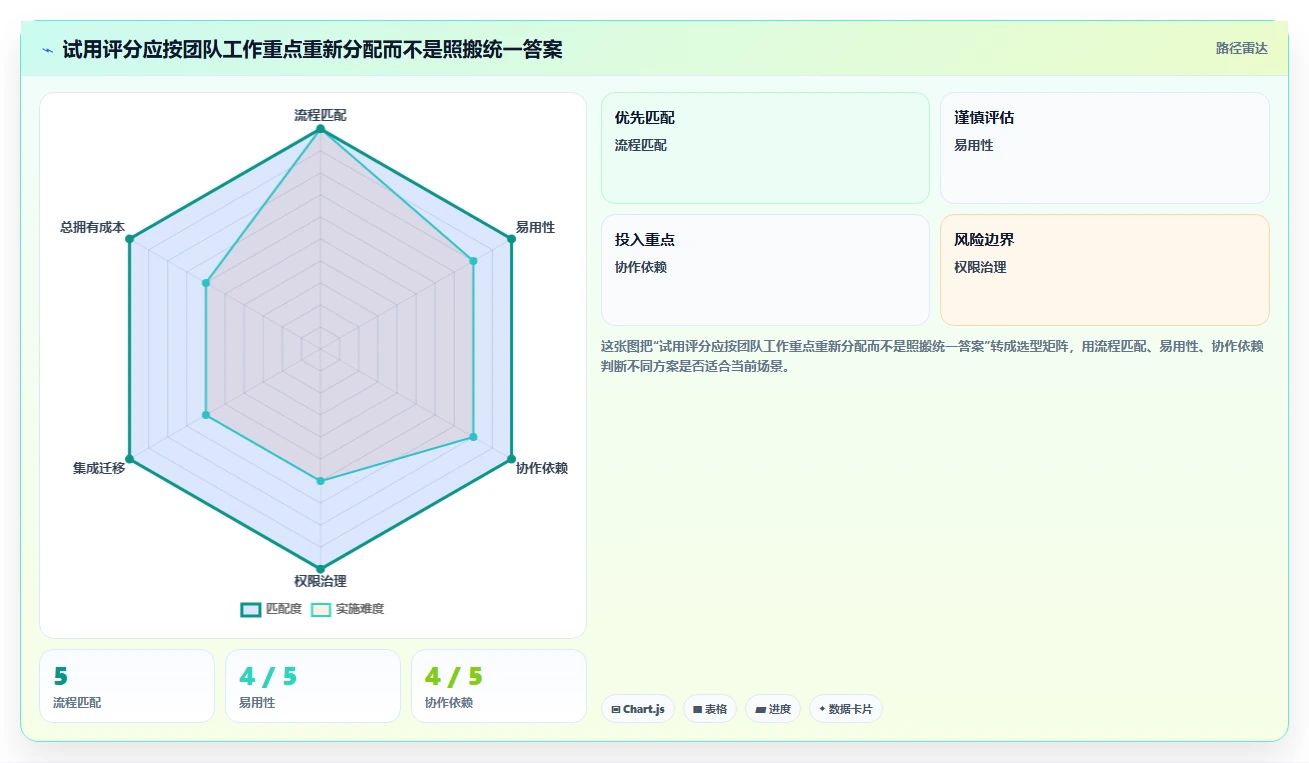
Task: Click the lightning icon beside the title
Action: 48,49
